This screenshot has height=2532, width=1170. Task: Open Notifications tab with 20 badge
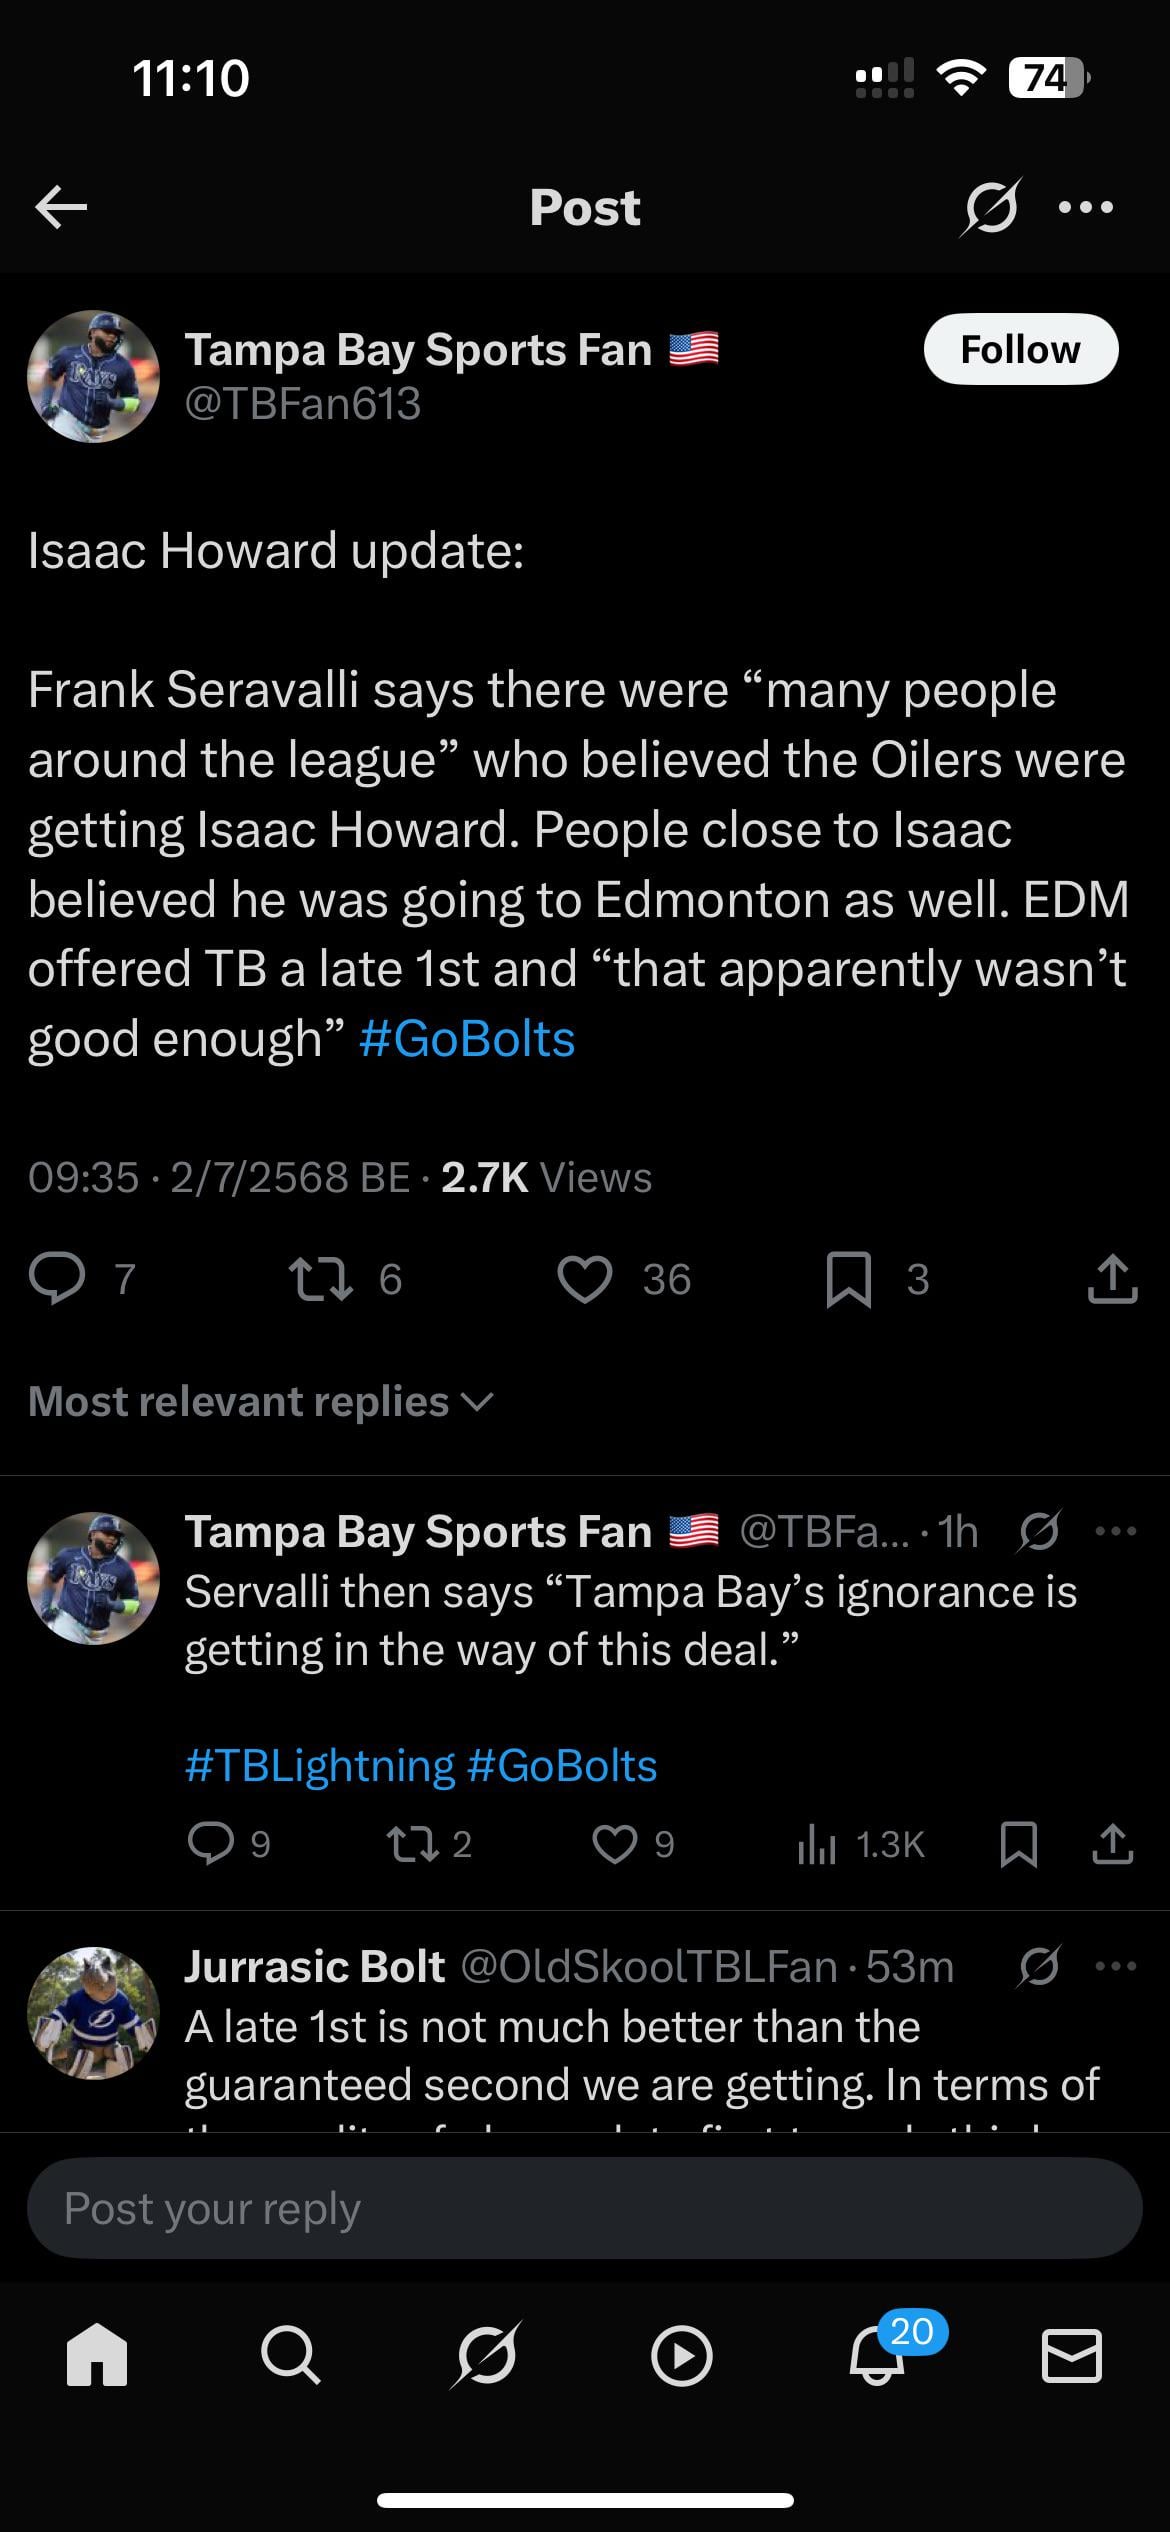[878, 2355]
